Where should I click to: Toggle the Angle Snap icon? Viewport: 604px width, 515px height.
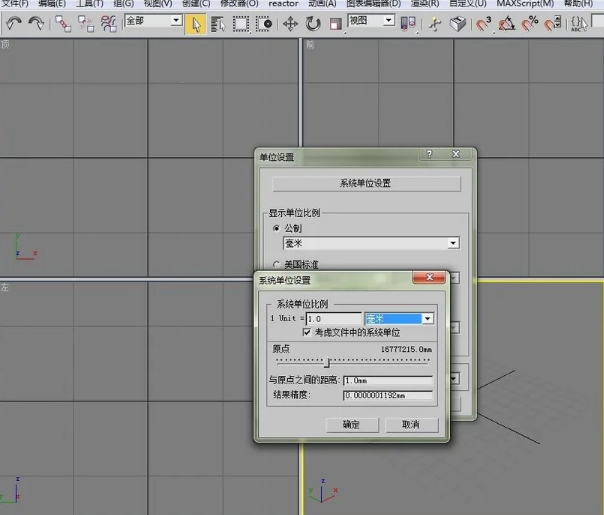point(507,24)
